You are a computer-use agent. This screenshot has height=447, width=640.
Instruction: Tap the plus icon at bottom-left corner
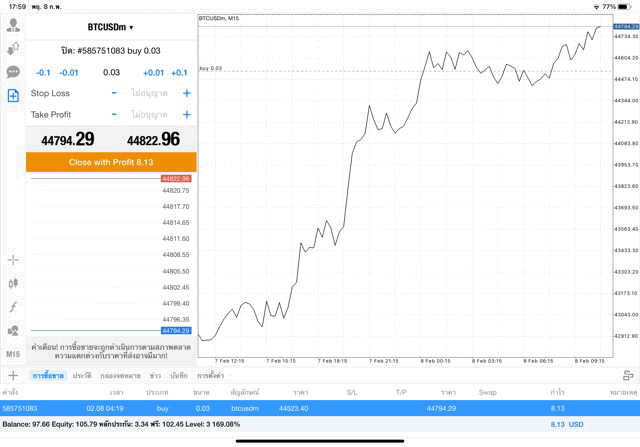[x=13, y=375]
